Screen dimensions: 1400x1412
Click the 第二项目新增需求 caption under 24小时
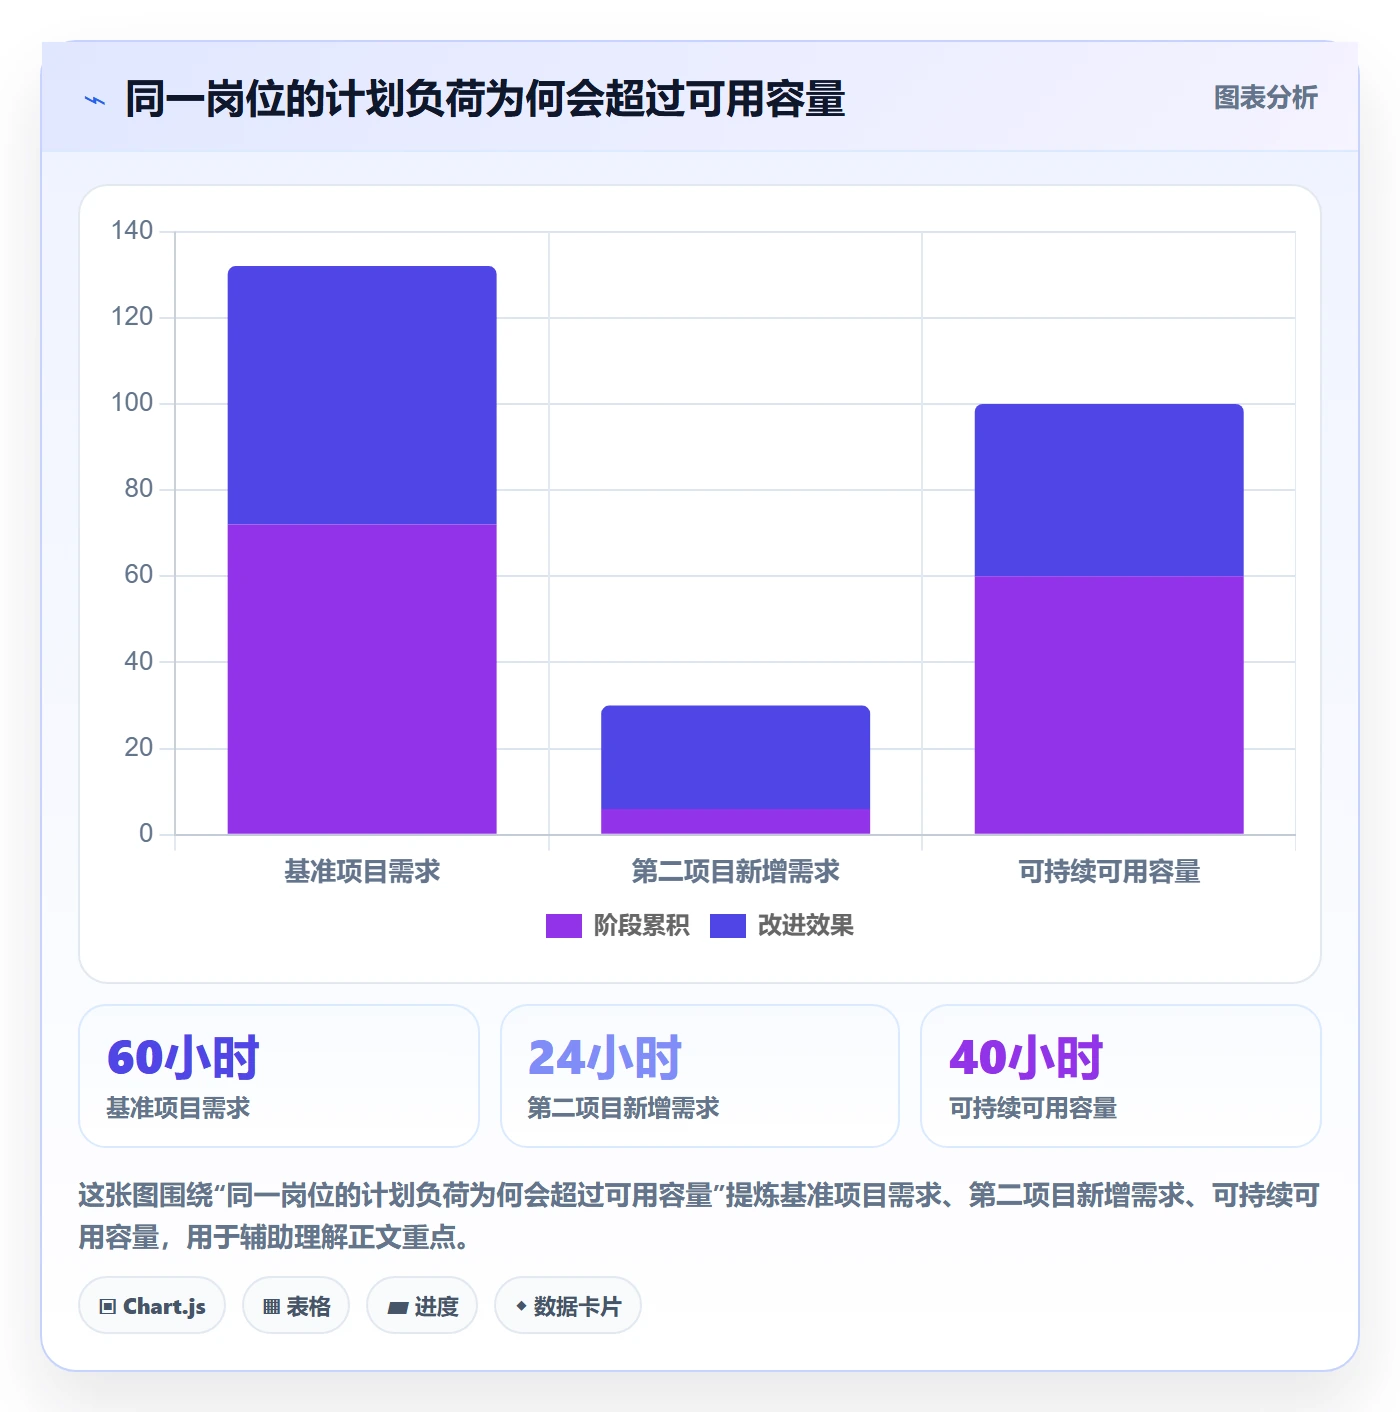pos(623,1108)
